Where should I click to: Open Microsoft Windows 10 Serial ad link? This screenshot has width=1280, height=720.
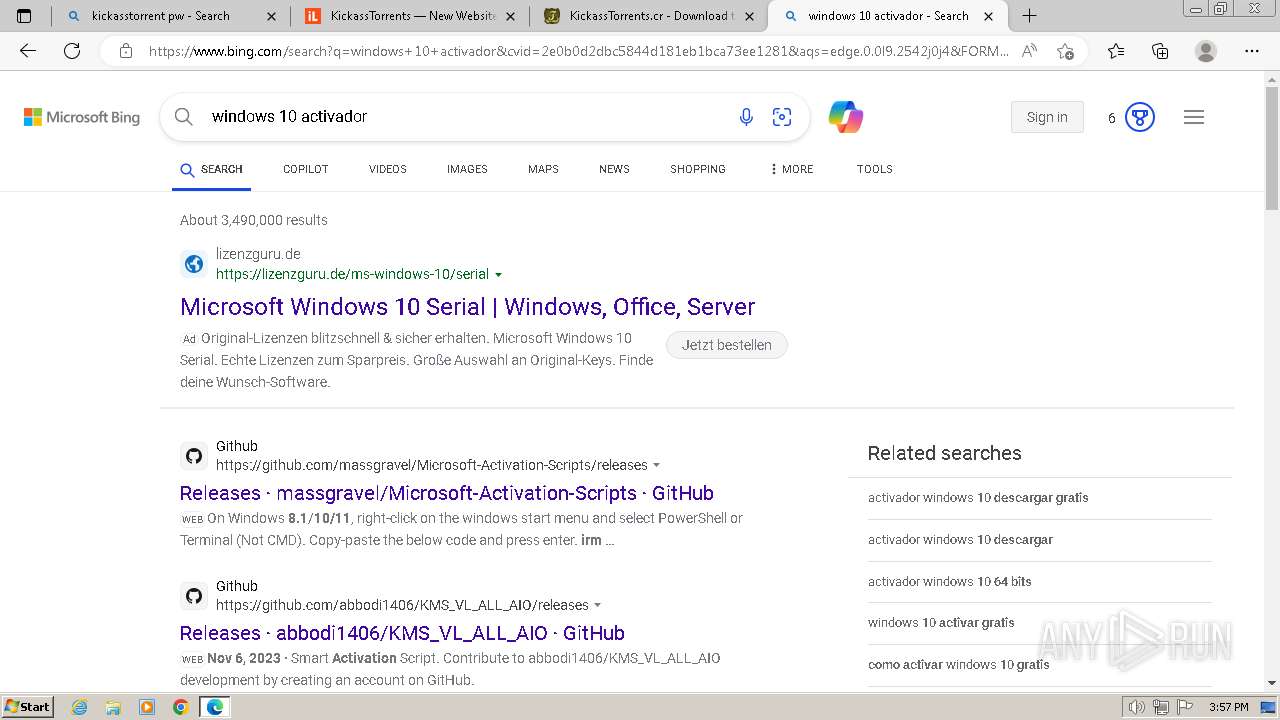[x=467, y=307]
